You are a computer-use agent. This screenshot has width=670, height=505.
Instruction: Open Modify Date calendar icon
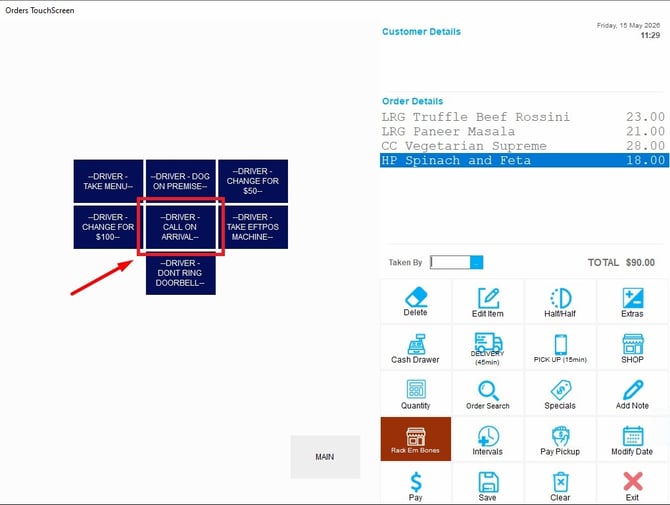click(x=633, y=436)
